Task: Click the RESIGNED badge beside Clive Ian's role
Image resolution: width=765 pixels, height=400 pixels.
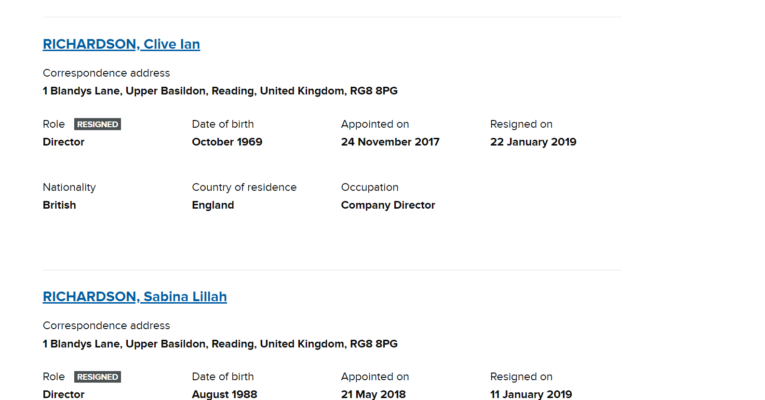Action: (x=97, y=124)
